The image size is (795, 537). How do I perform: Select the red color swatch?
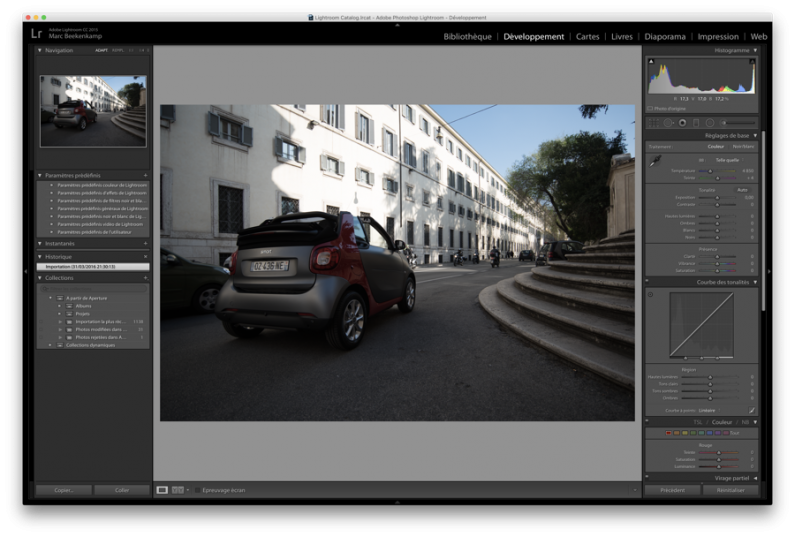click(668, 433)
